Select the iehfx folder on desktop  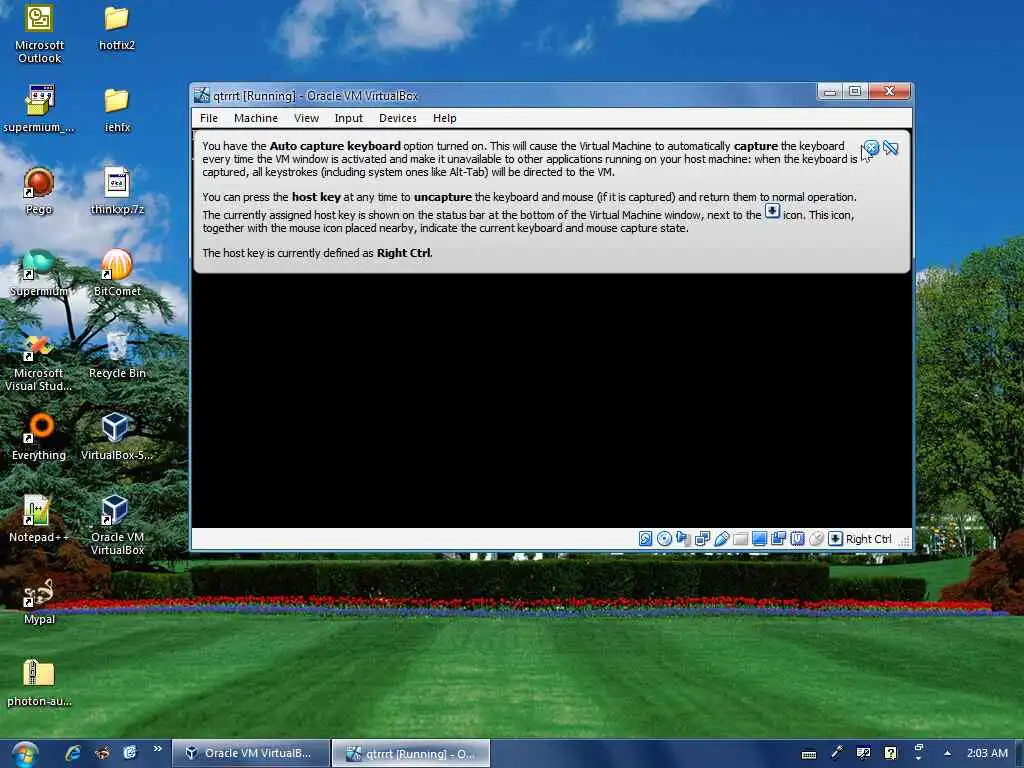tap(117, 111)
